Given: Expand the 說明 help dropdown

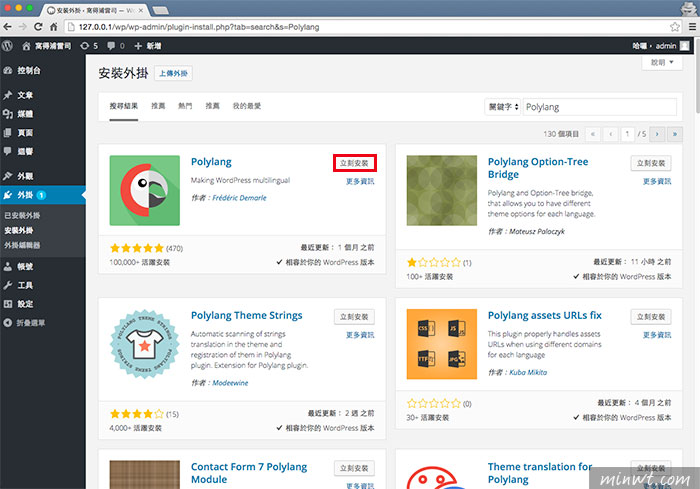Looking at the screenshot, I should 662,63.
